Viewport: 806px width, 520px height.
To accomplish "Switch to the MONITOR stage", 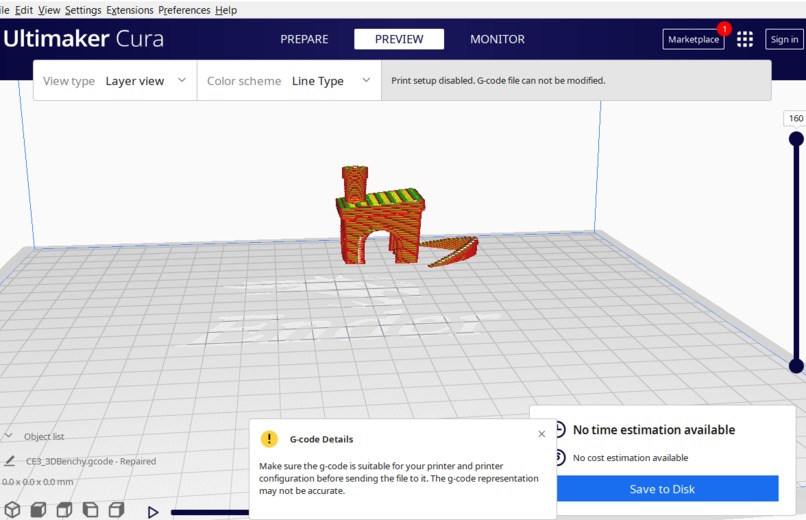I will tap(497, 39).
